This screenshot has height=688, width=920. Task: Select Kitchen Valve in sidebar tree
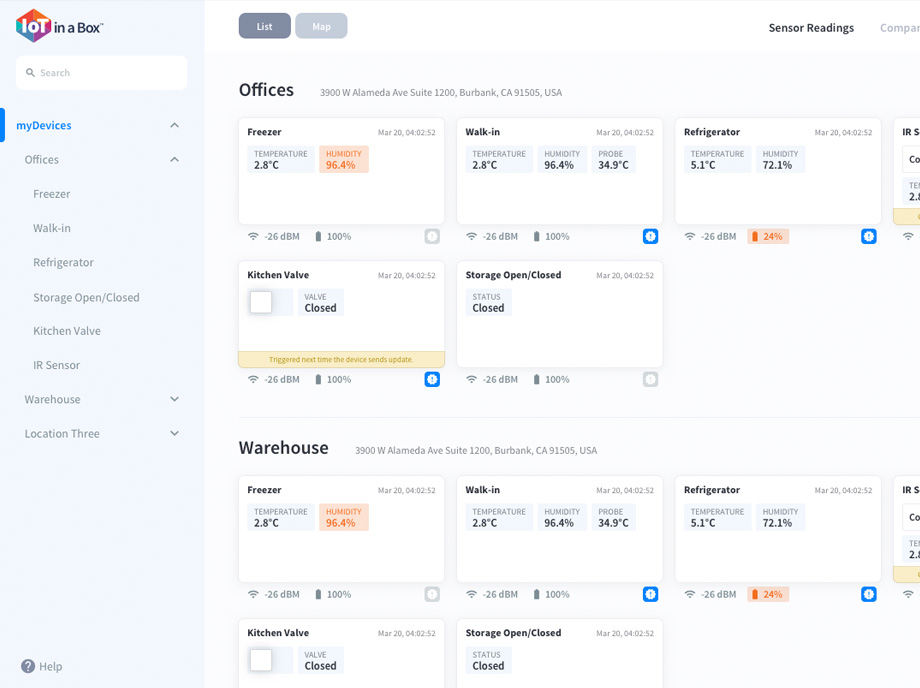(67, 331)
